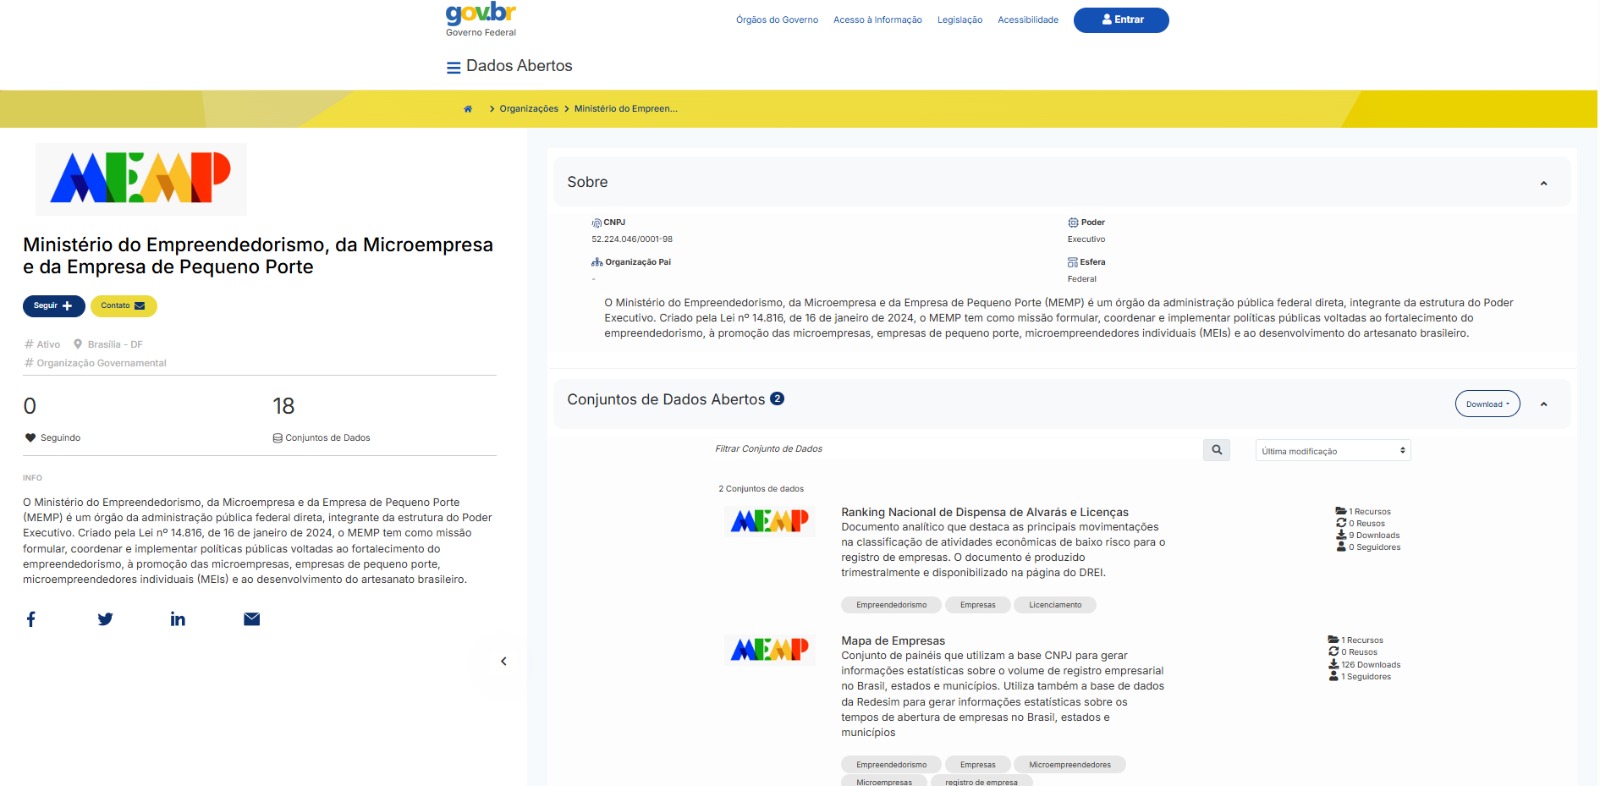Image resolution: width=1600 pixels, height=786 pixels.
Task: Click the MEMP logo in the sidebar
Action: [141, 179]
